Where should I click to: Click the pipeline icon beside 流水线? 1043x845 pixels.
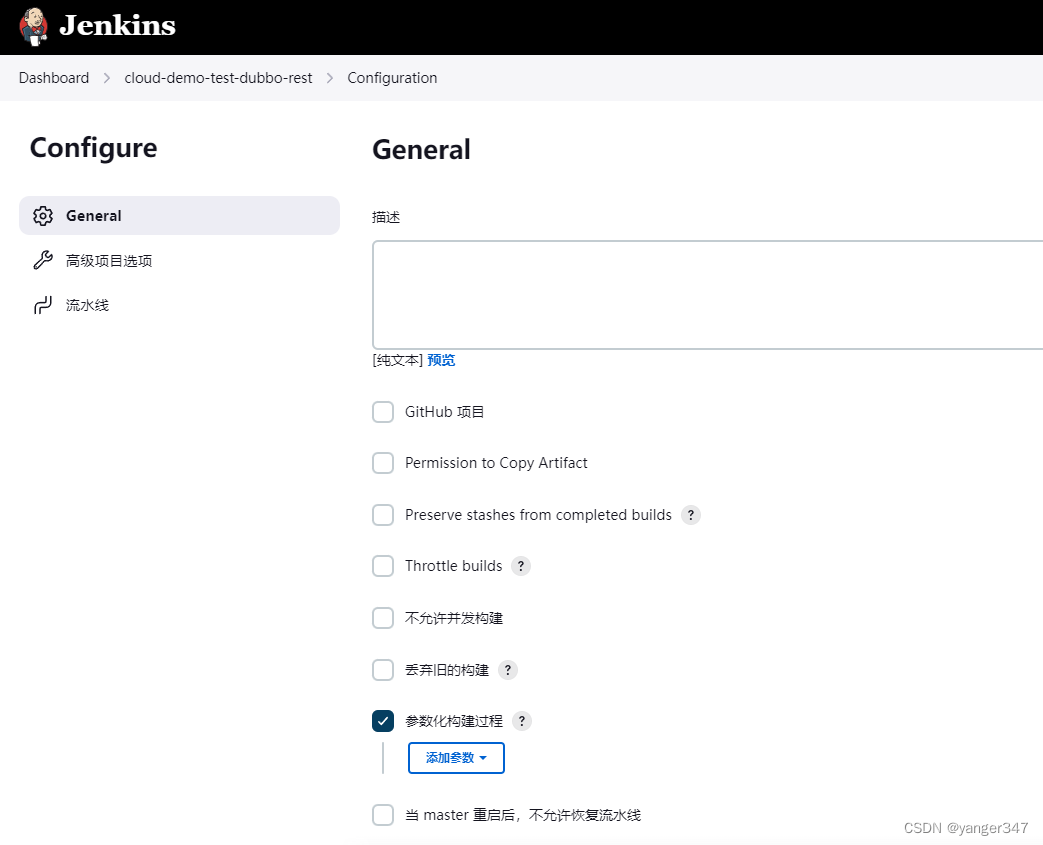[x=43, y=305]
